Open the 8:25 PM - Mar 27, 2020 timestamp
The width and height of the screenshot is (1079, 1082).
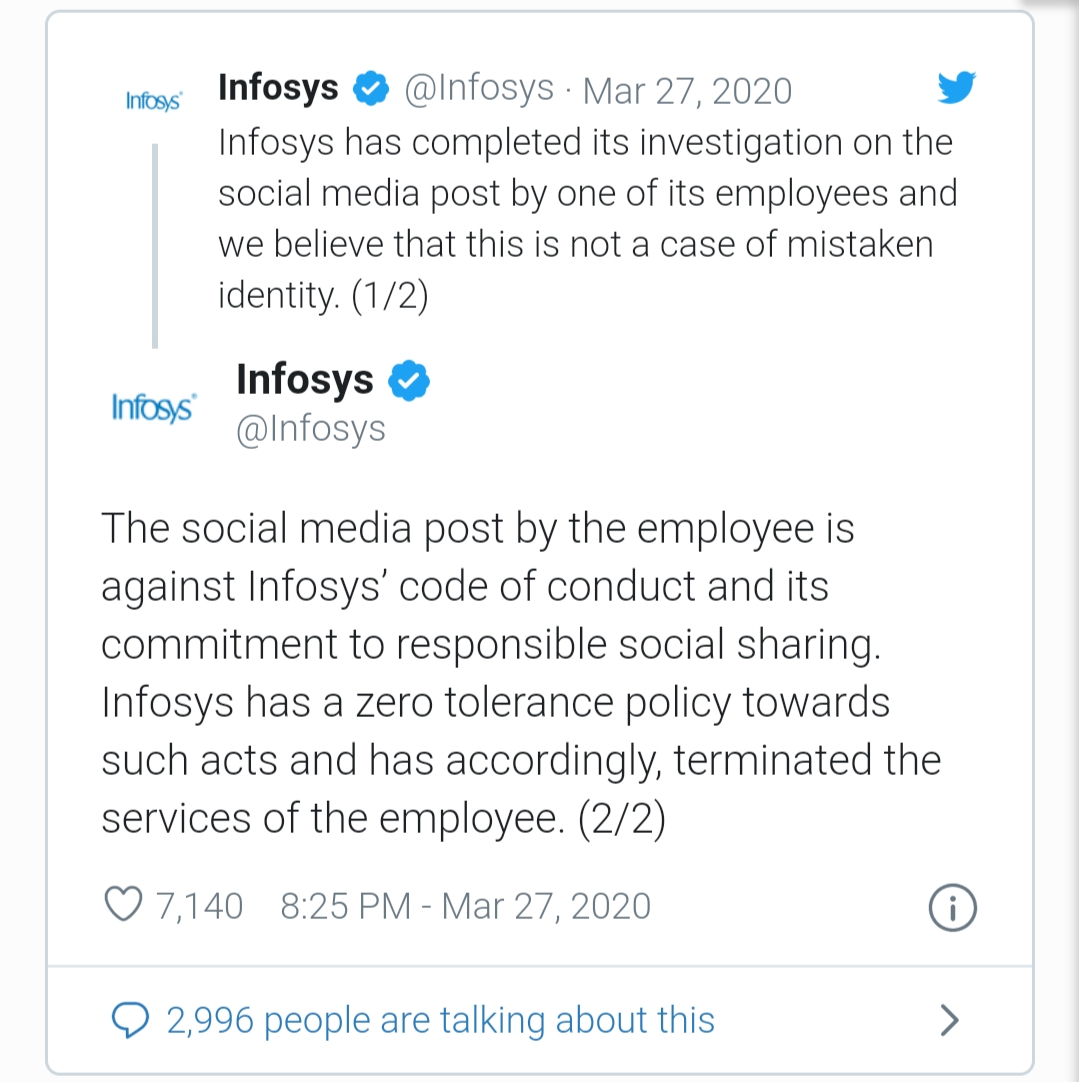point(465,906)
